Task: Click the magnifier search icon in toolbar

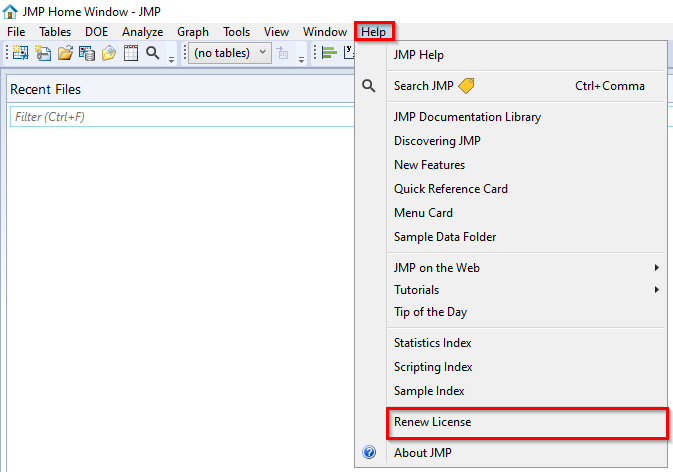Action: pos(153,53)
